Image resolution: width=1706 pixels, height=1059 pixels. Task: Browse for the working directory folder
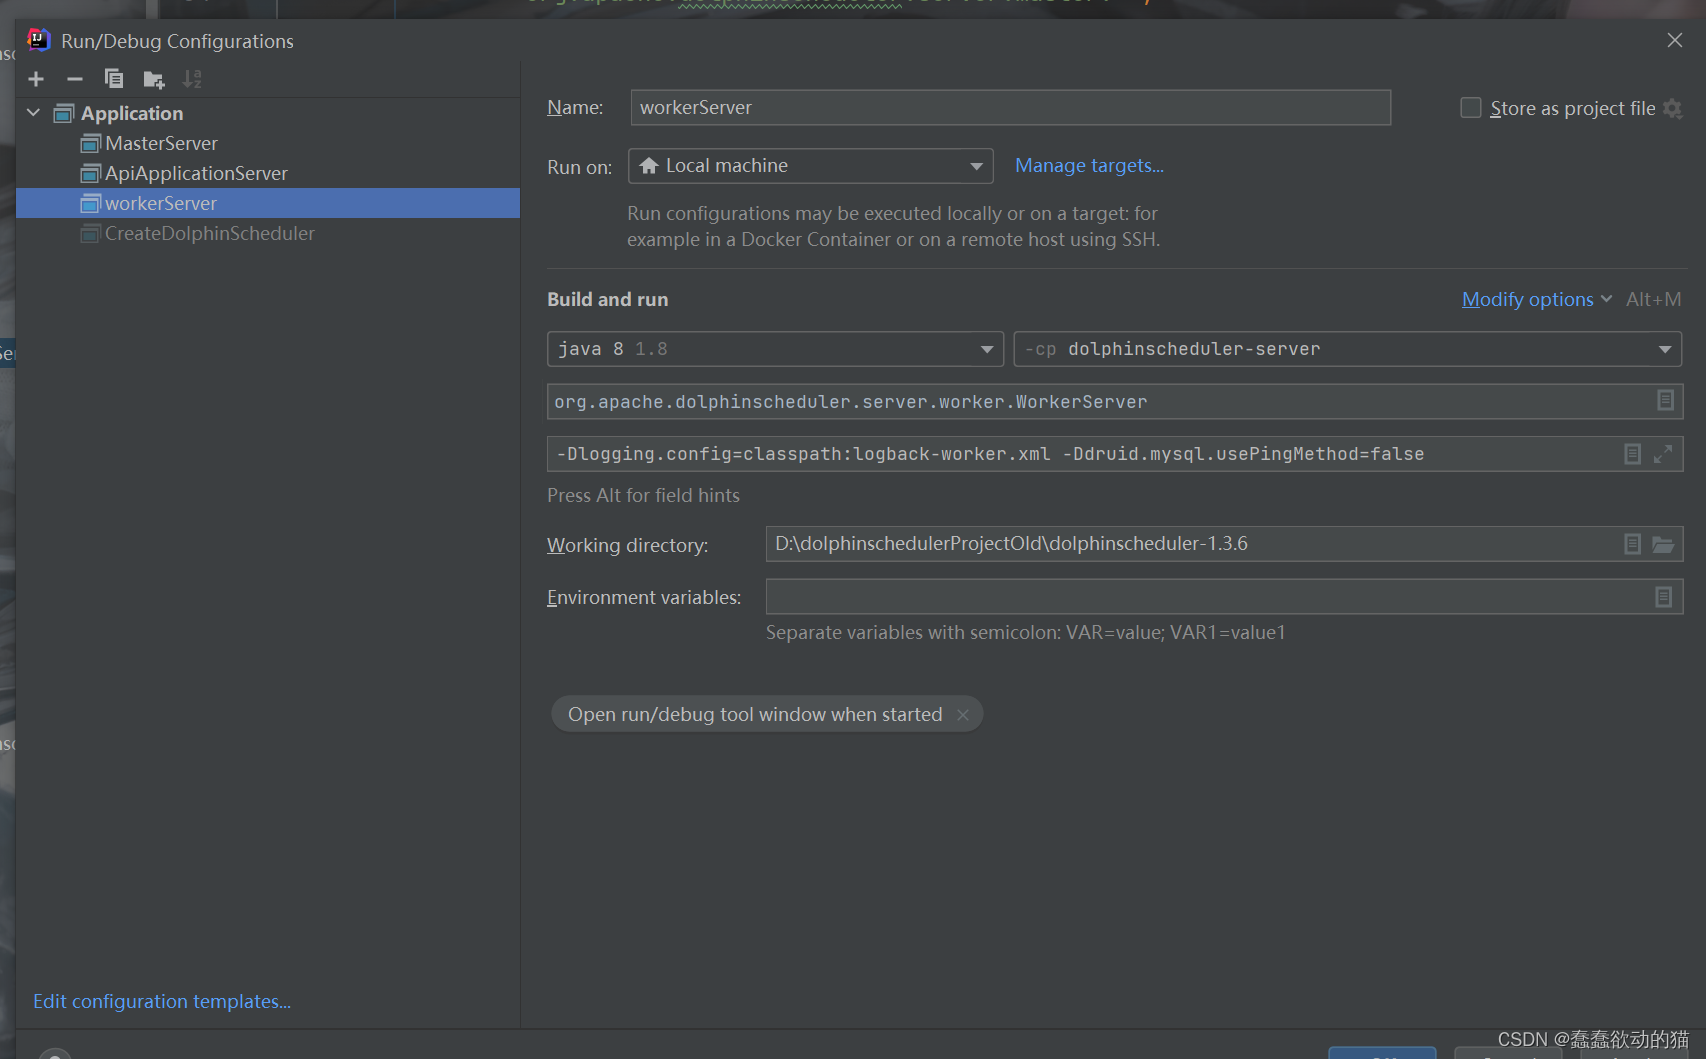tap(1663, 544)
